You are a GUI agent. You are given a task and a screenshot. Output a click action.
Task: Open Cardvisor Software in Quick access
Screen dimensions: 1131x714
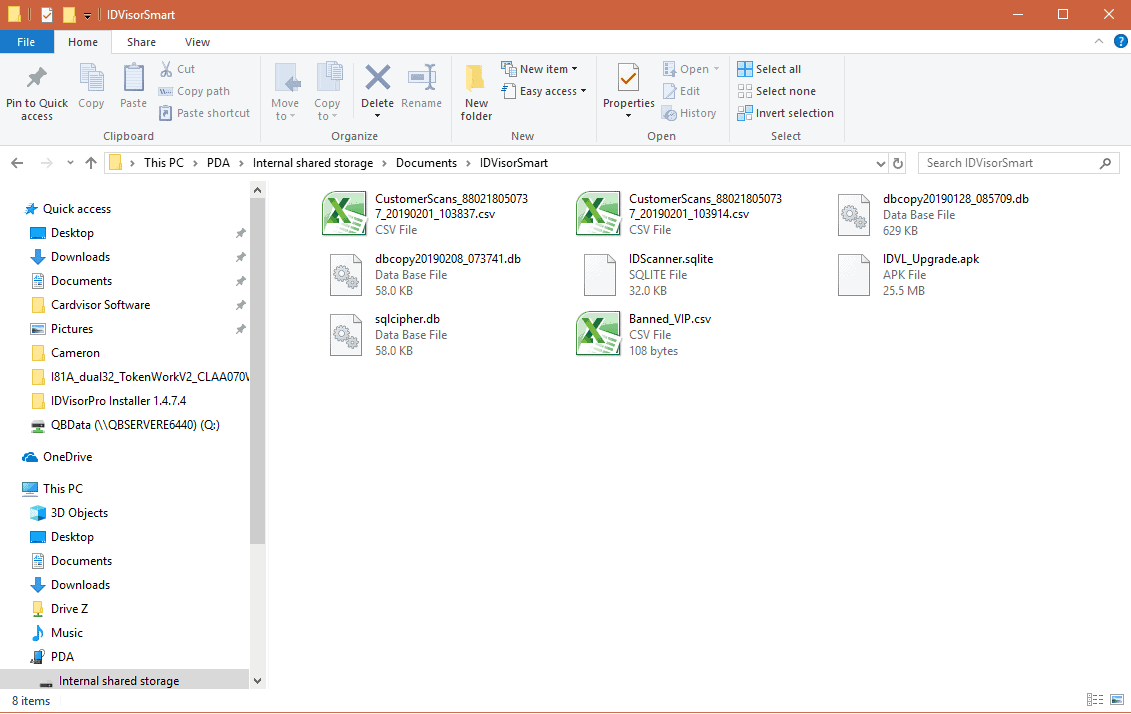point(100,305)
